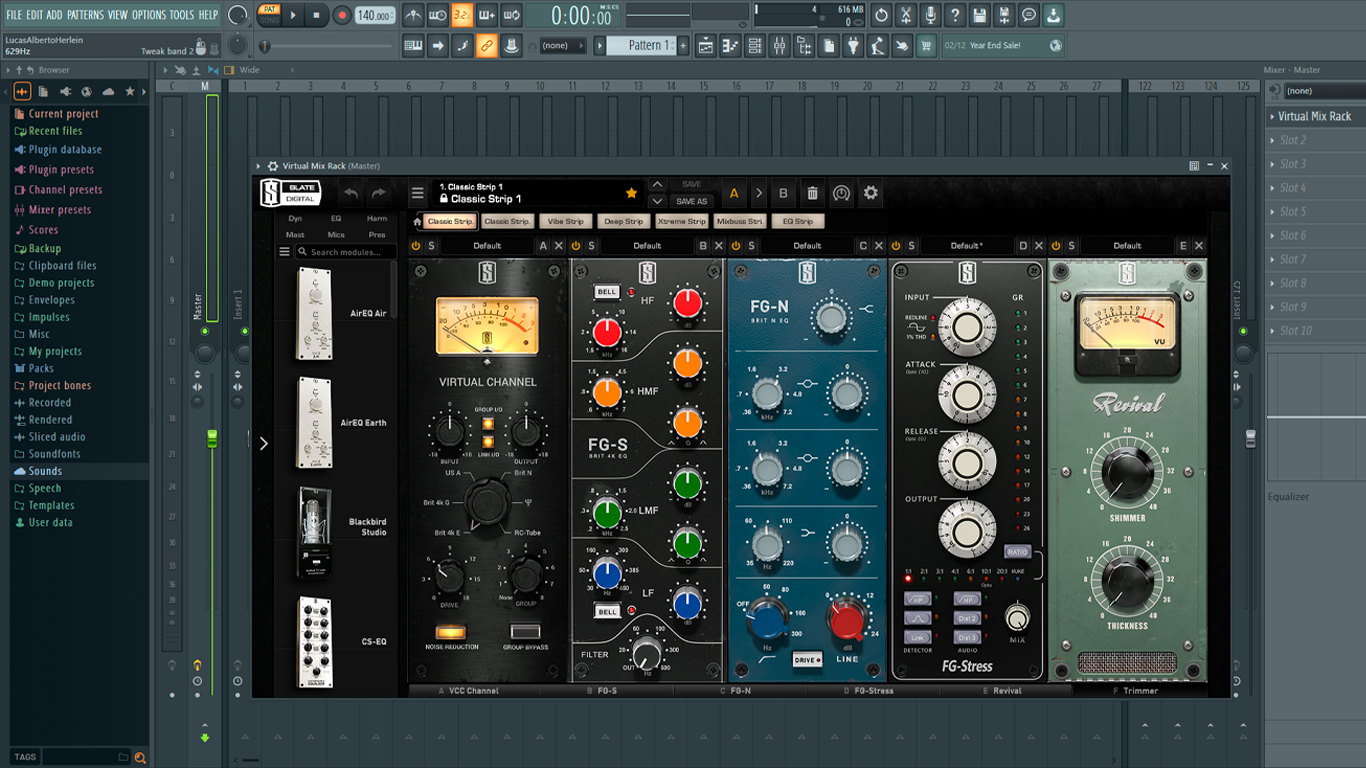
Task: Select next preset with the down chevron
Action: coord(656,201)
